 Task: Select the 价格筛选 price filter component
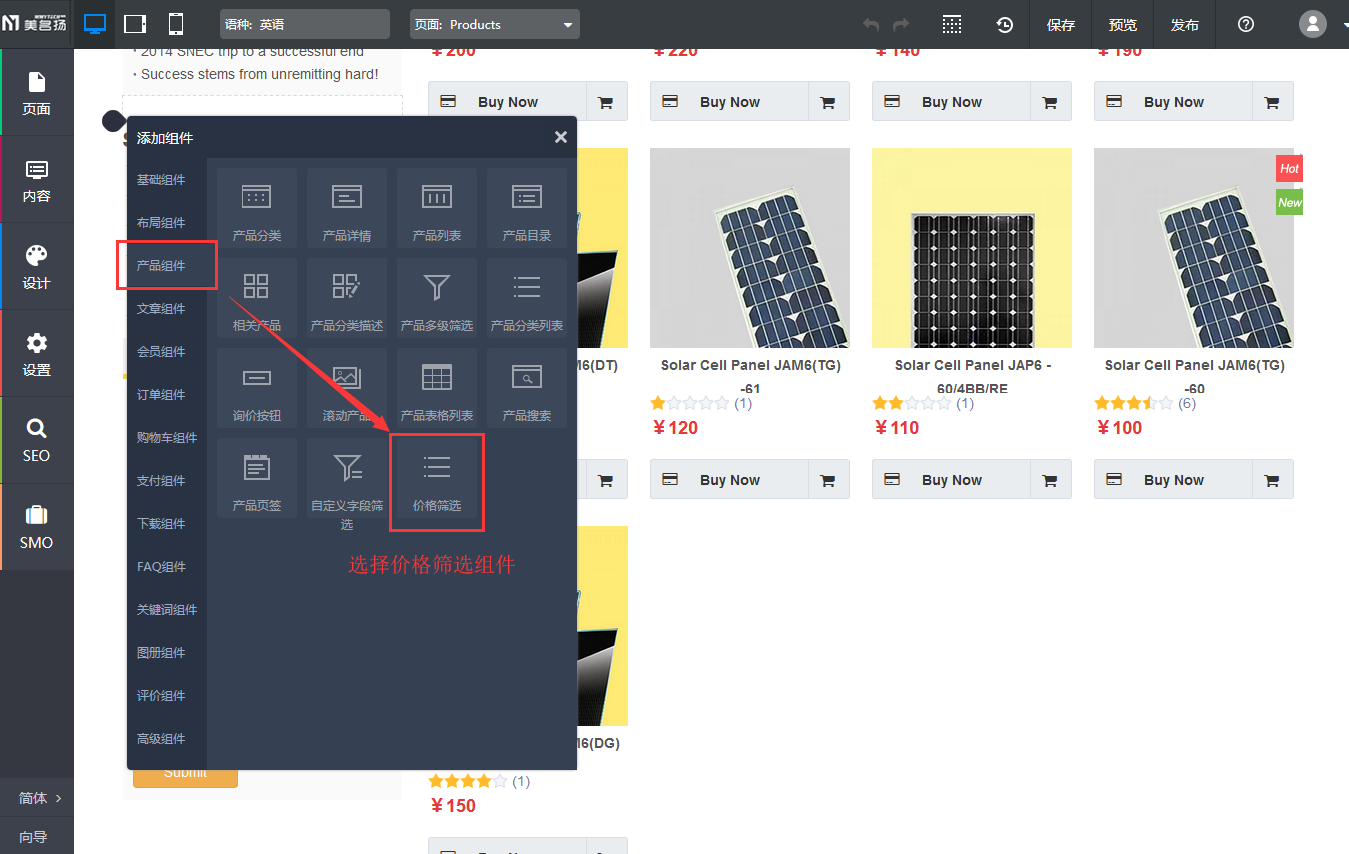tap(437, 481)
